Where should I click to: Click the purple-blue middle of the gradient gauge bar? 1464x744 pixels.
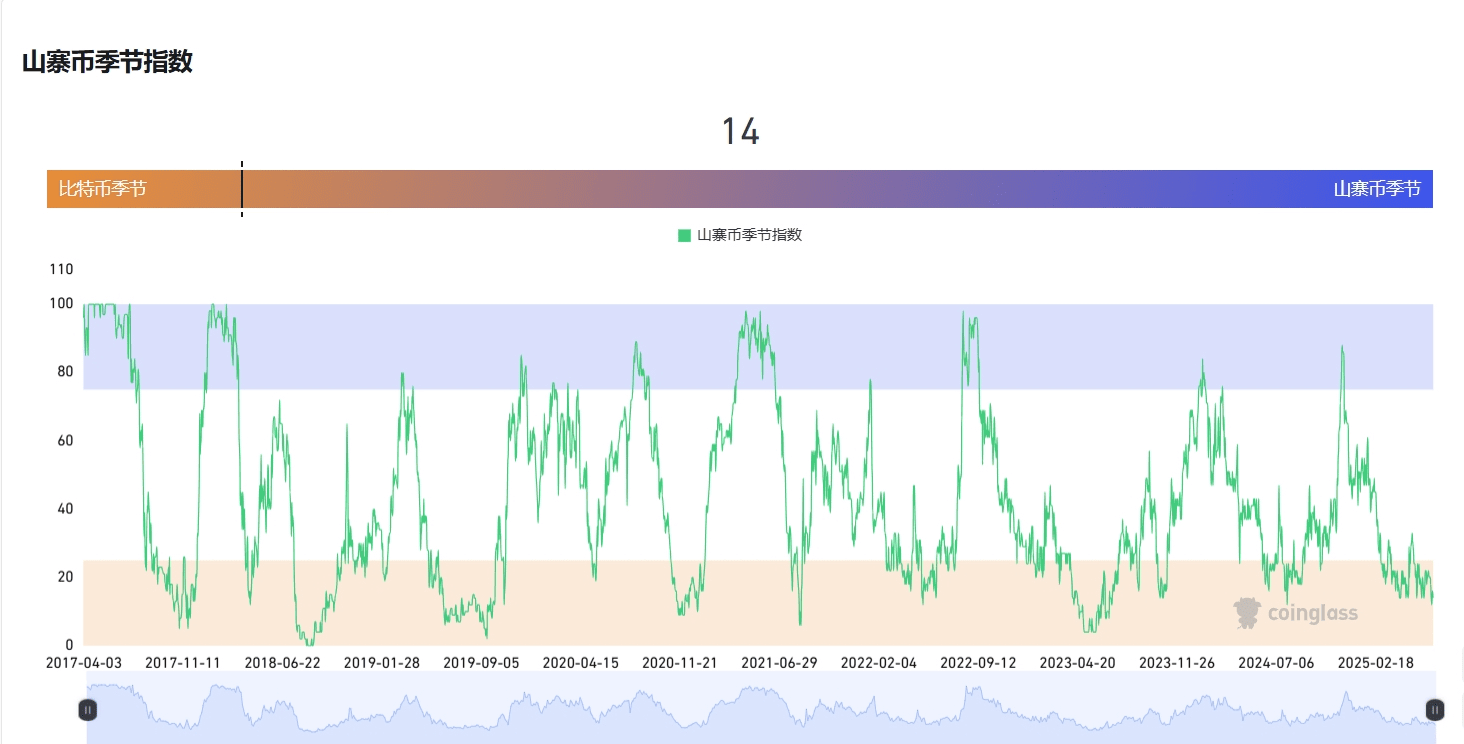click(x=740, y=189)
